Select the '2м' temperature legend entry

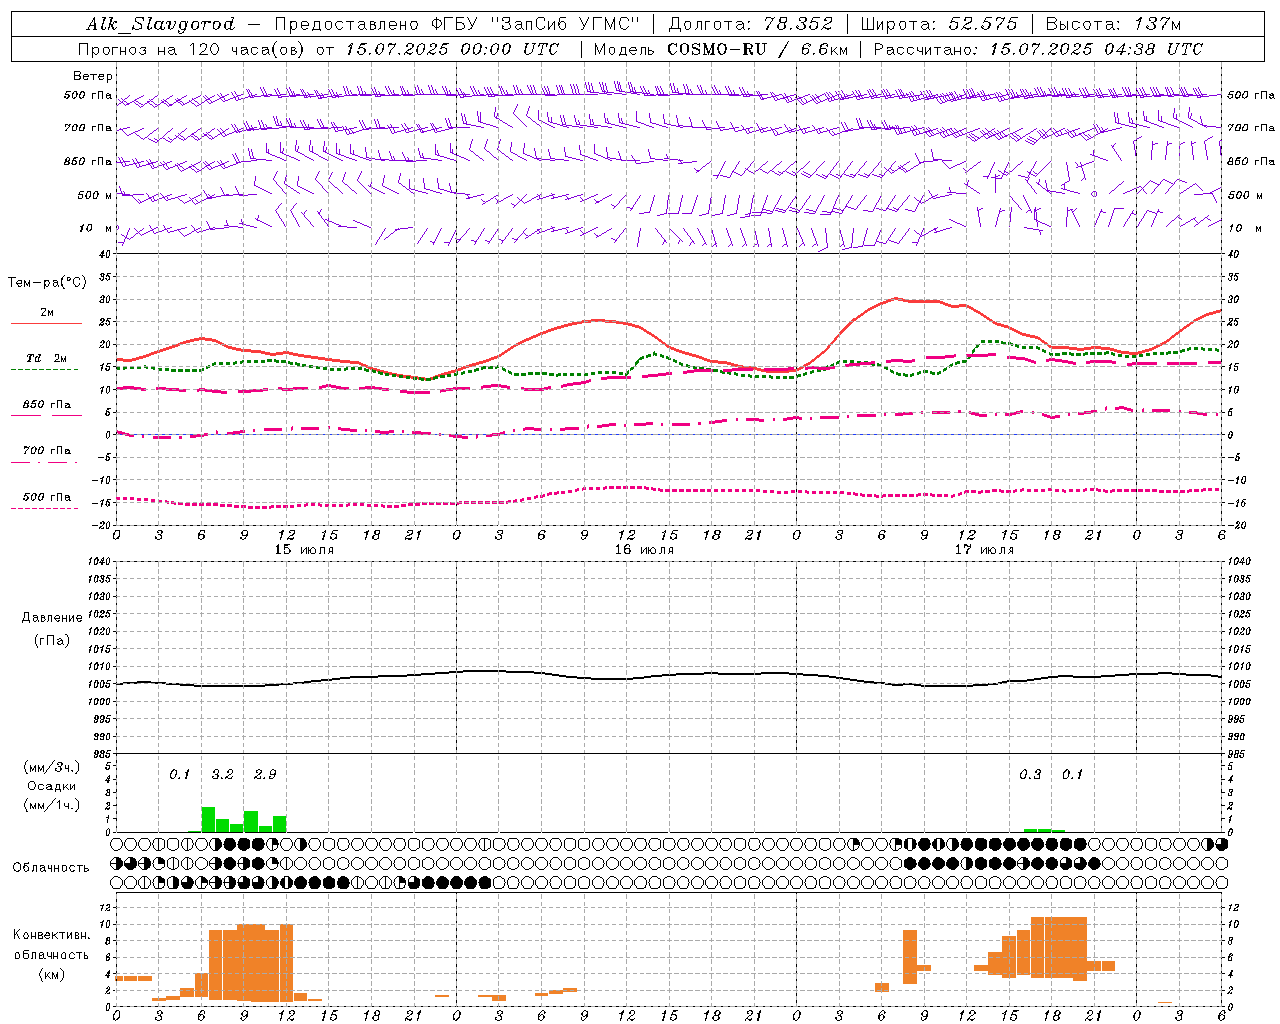pyautogui.click(x=47, y=313)
